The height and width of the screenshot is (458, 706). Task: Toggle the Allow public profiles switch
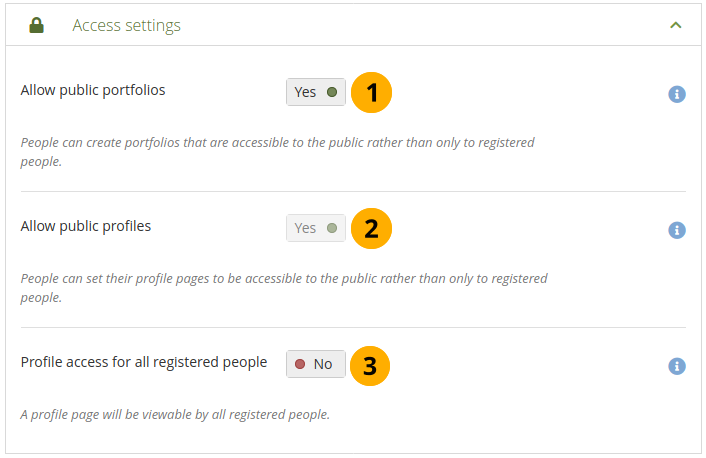[x=315, y=228]
